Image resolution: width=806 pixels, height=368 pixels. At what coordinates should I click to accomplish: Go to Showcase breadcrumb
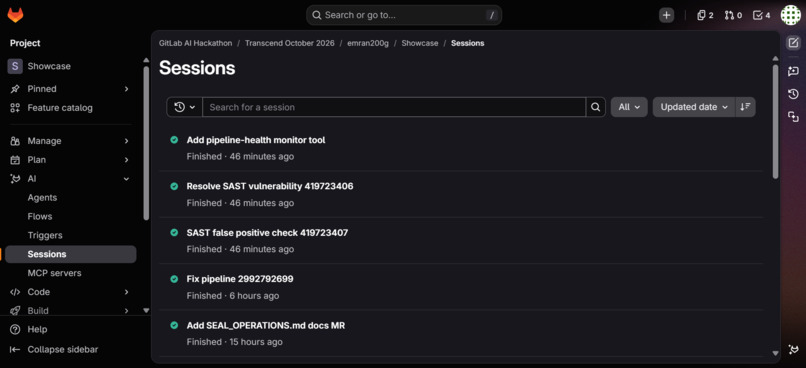(x=419, y=43)
